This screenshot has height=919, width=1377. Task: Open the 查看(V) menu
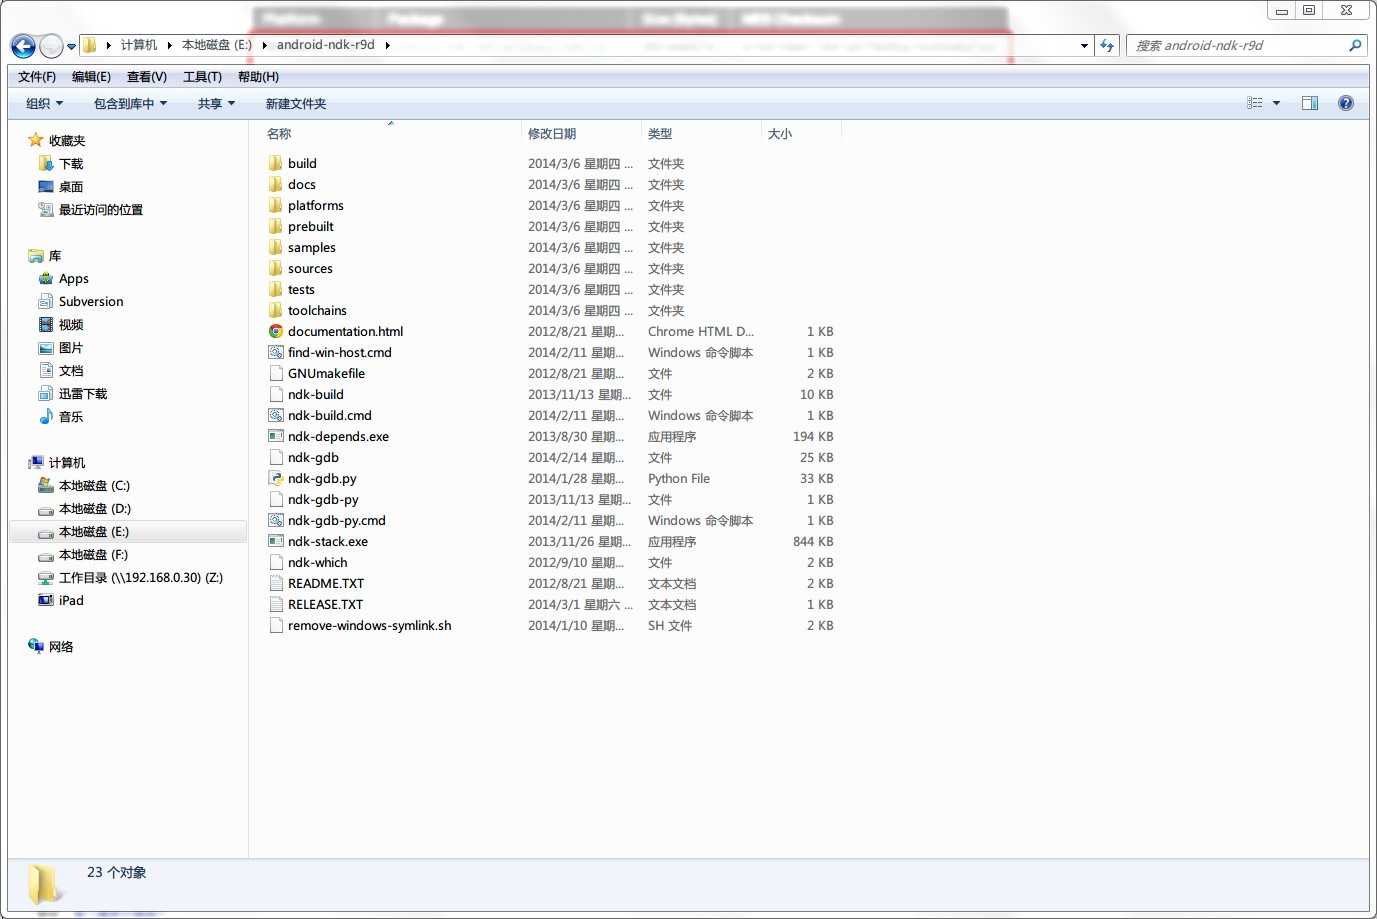point(147,77)
